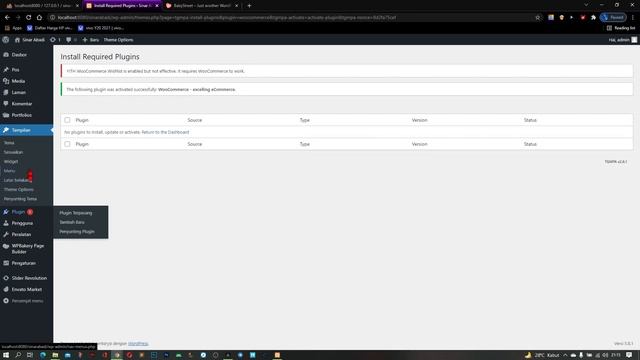640x360 pixels.
Task: Open the Windows Start menu
Action: [6, 355]
